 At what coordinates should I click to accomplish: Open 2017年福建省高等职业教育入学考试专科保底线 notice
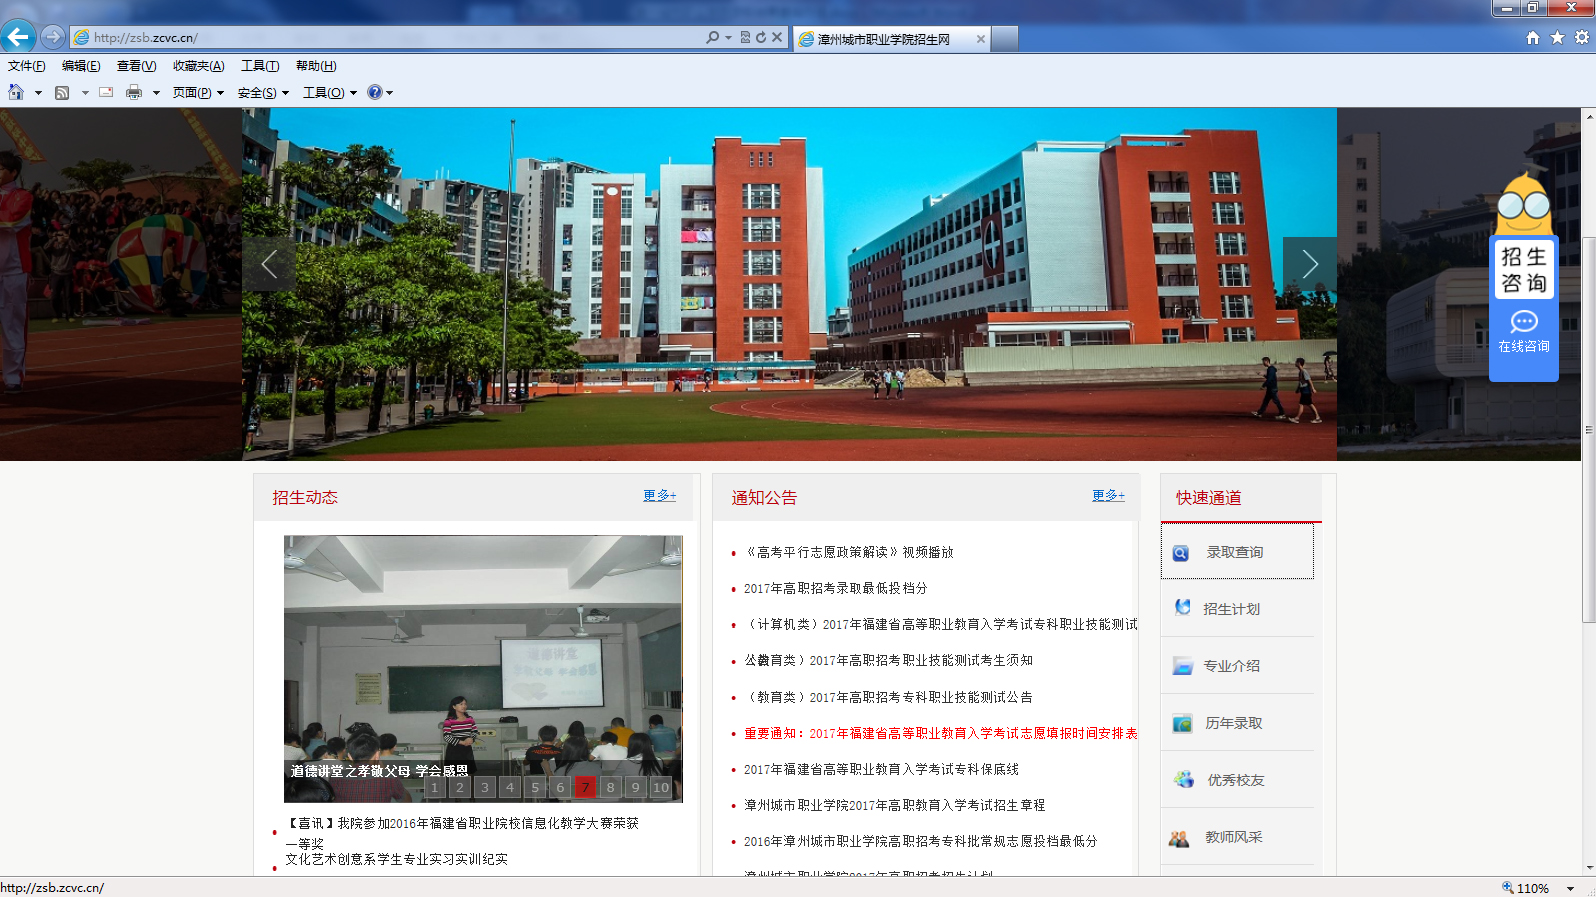point(881,769)
